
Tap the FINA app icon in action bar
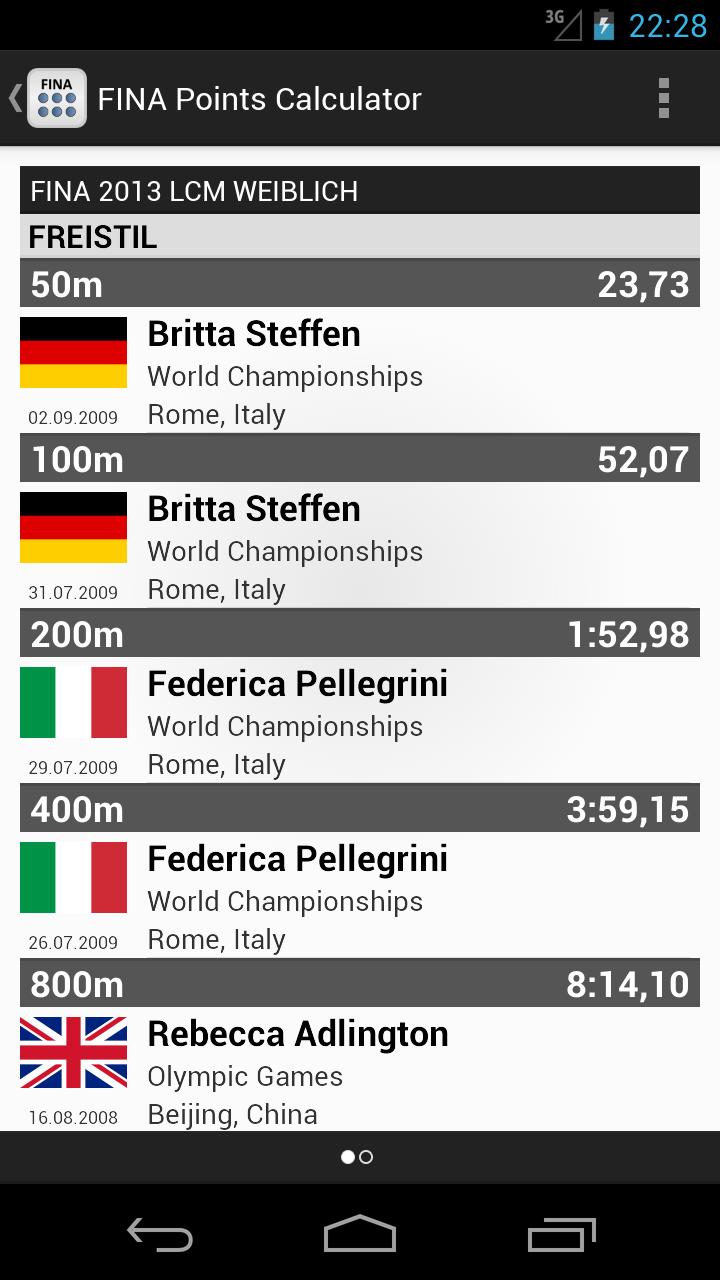pos(57,98)
